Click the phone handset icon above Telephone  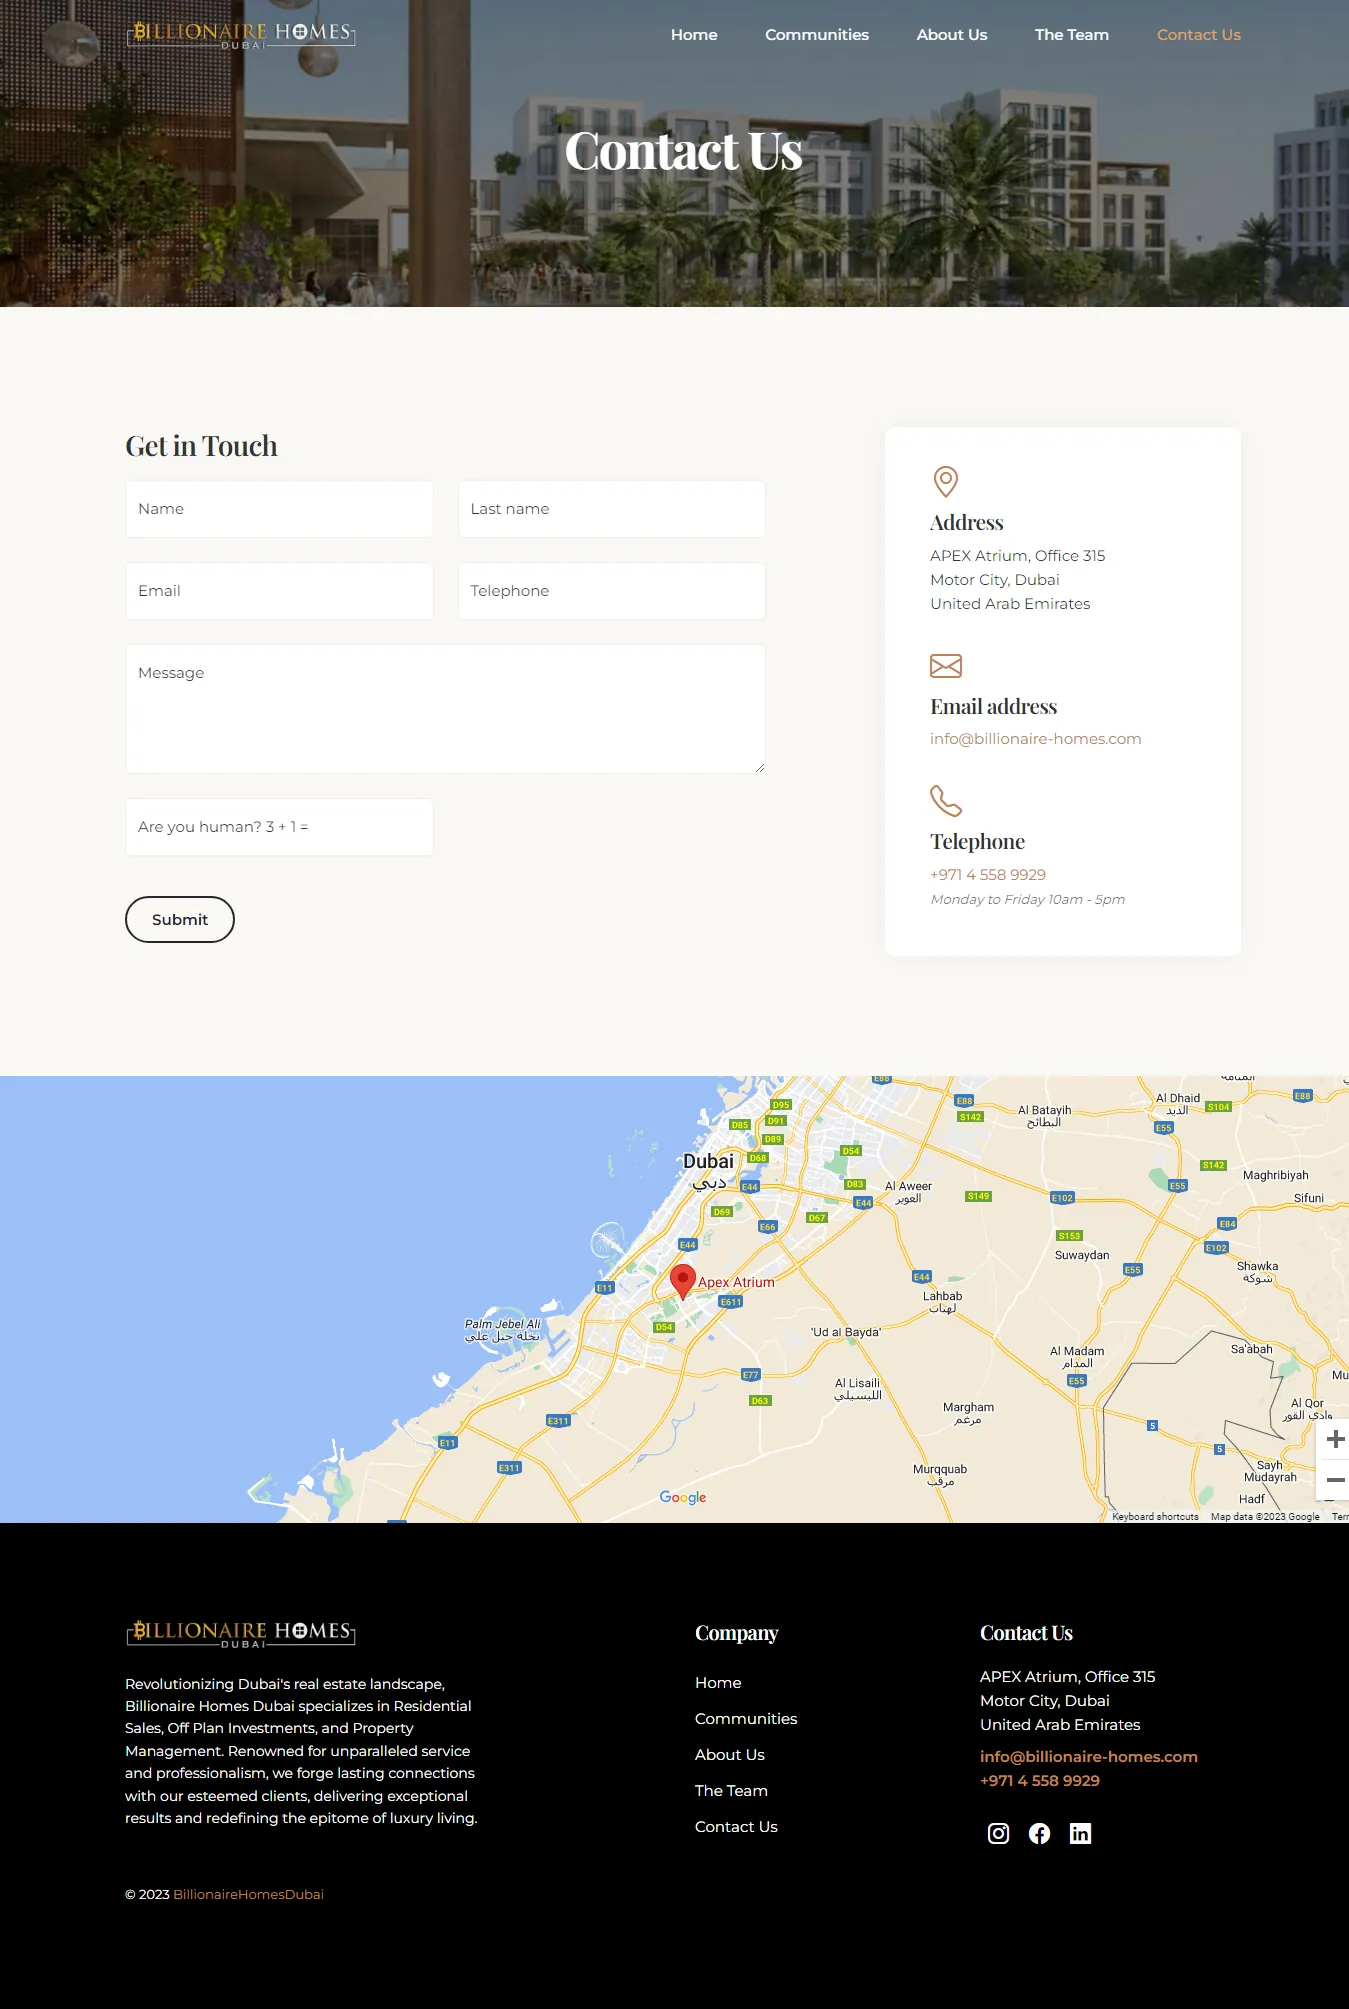click(946, 801)
